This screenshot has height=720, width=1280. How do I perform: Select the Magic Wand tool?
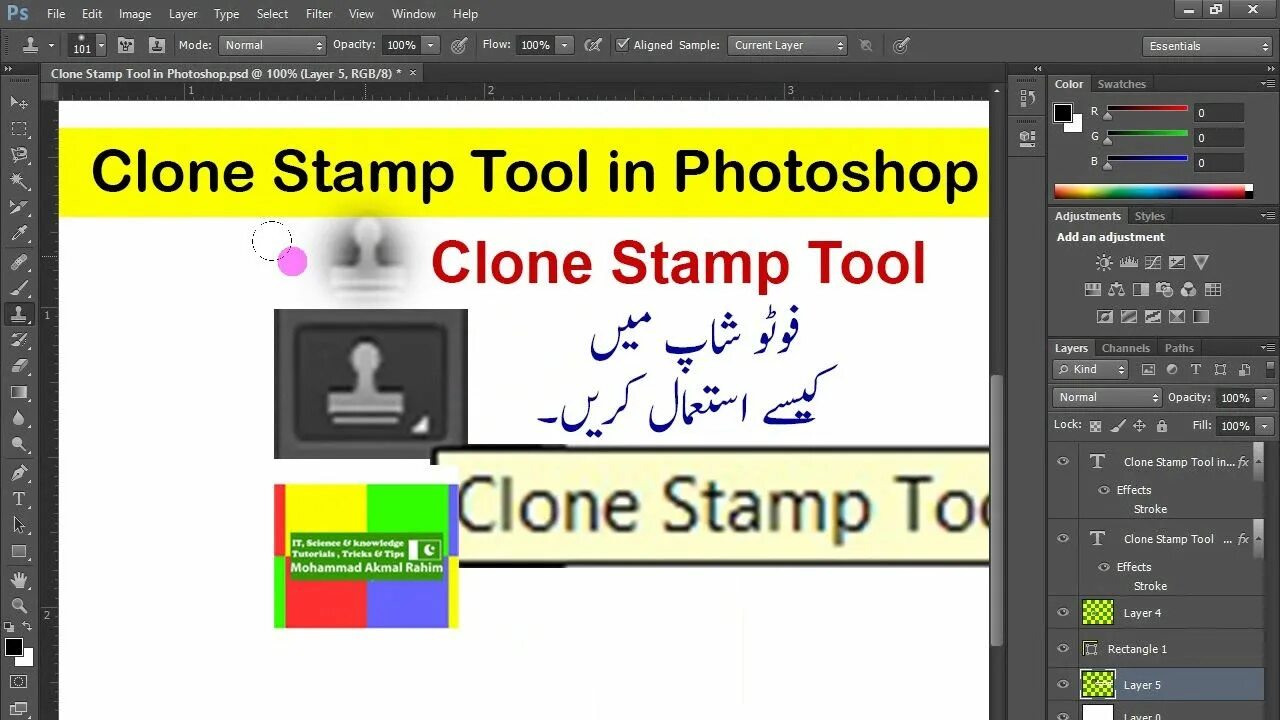pos(19,181)
